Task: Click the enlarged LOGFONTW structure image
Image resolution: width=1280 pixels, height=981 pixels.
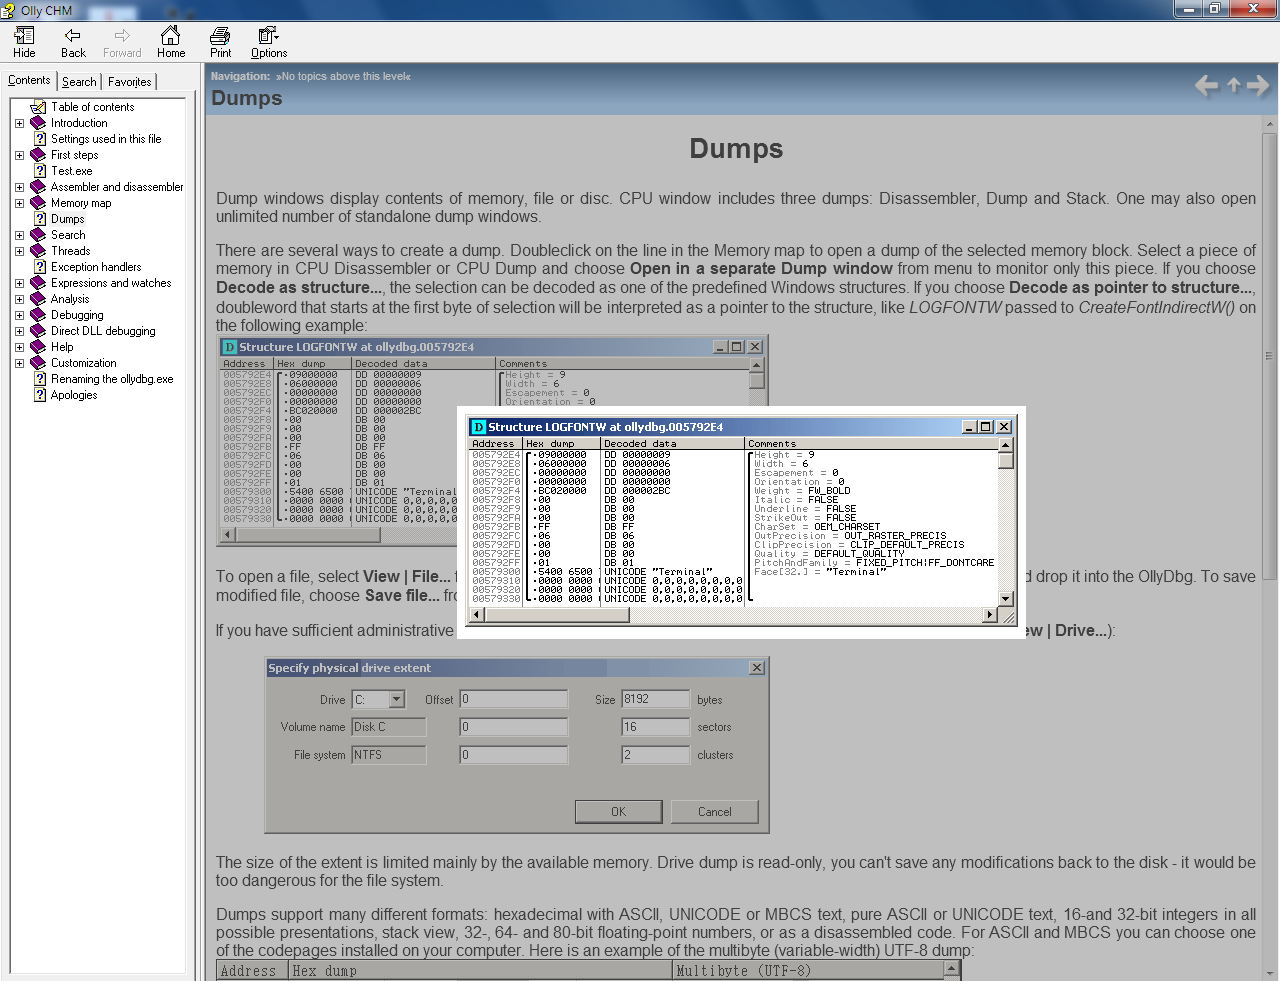Action: [x=741, y=522]
